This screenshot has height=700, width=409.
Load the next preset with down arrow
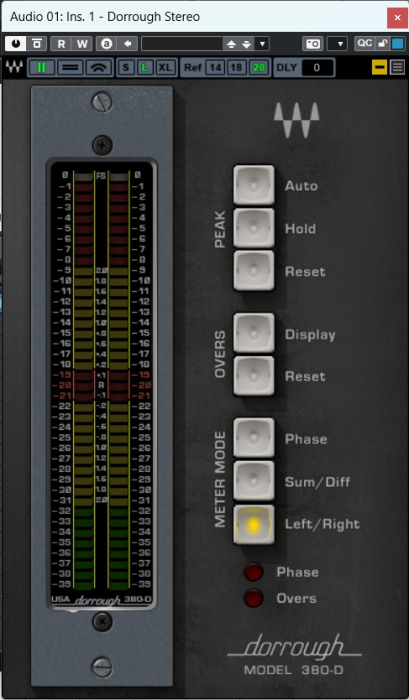246,44
